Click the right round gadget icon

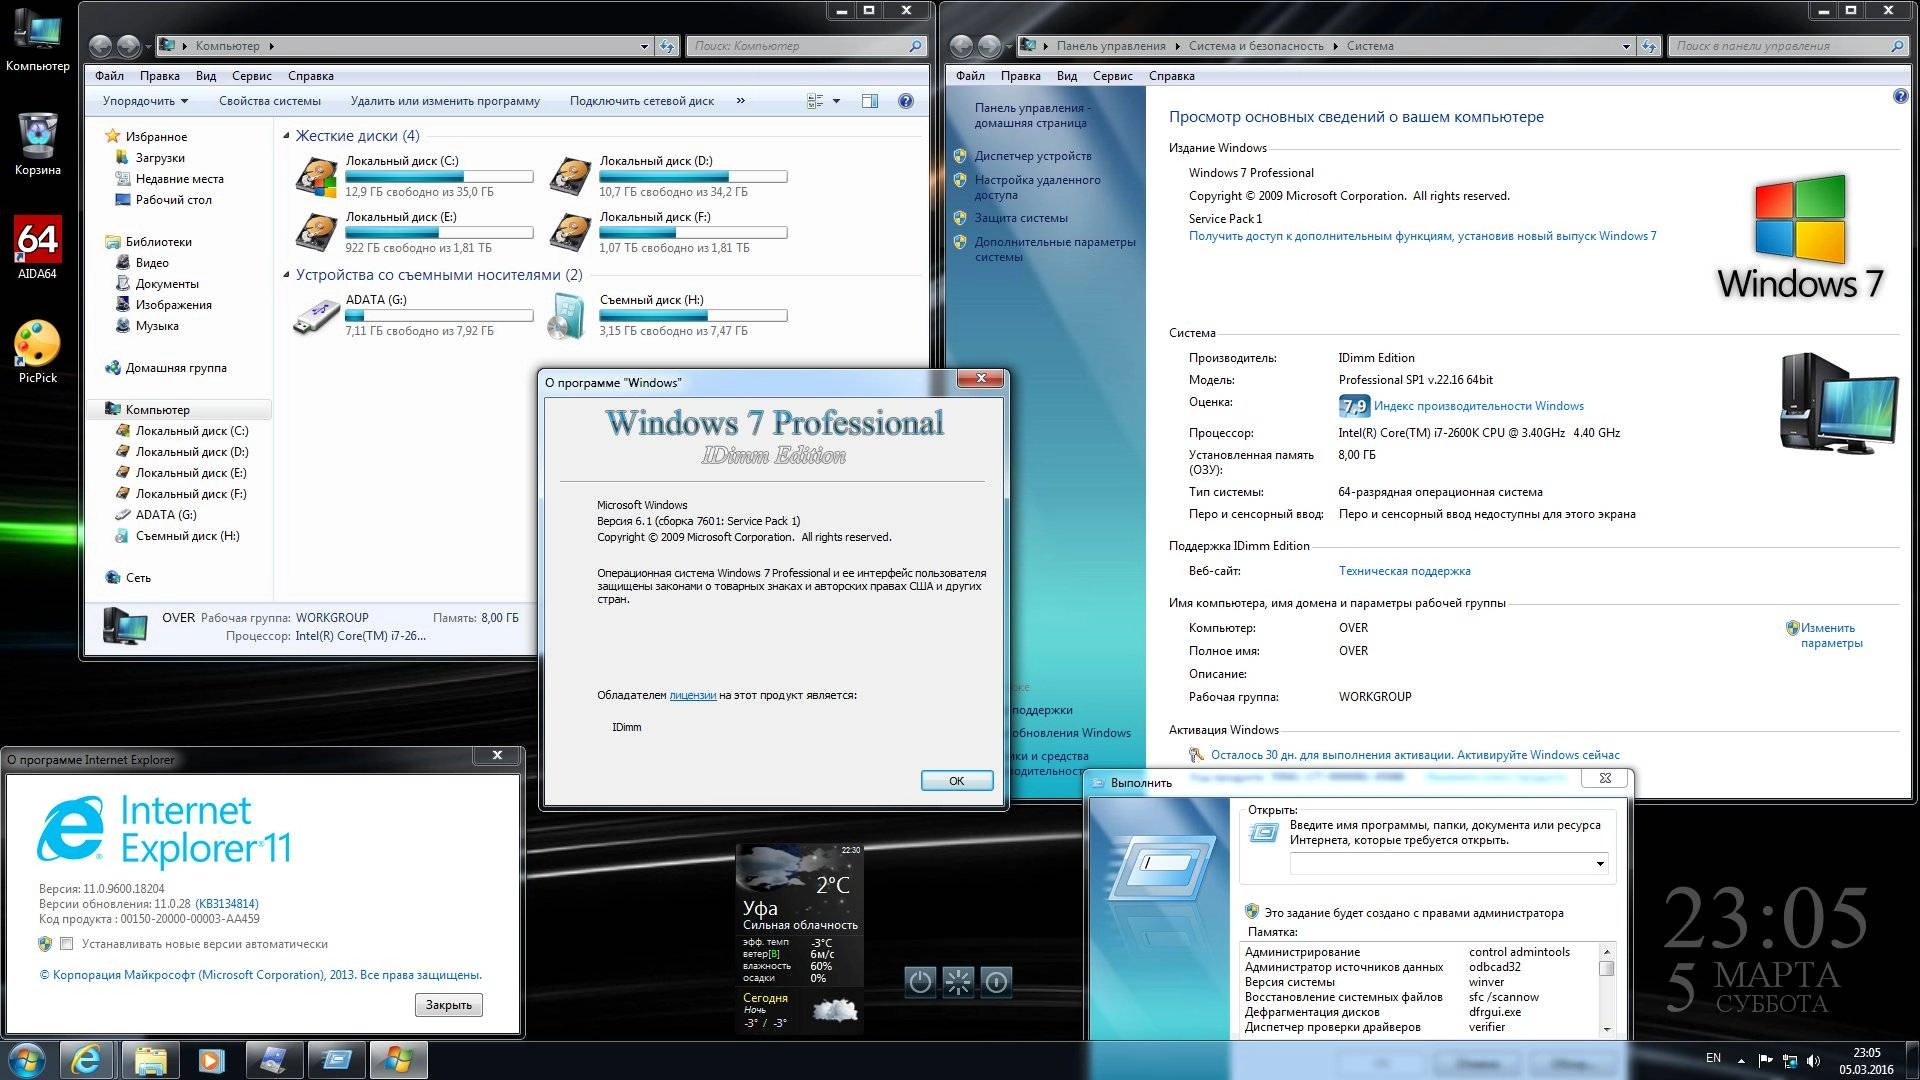pos(996,982)
